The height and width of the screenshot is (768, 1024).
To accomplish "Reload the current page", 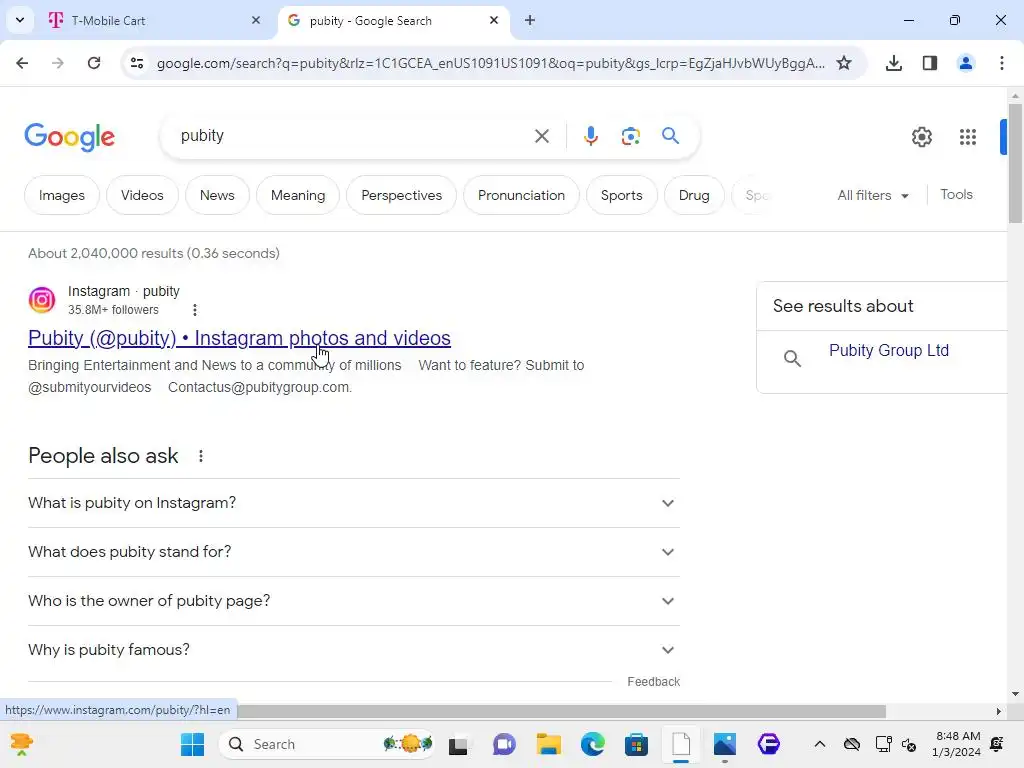I will (x=94, y=63).
